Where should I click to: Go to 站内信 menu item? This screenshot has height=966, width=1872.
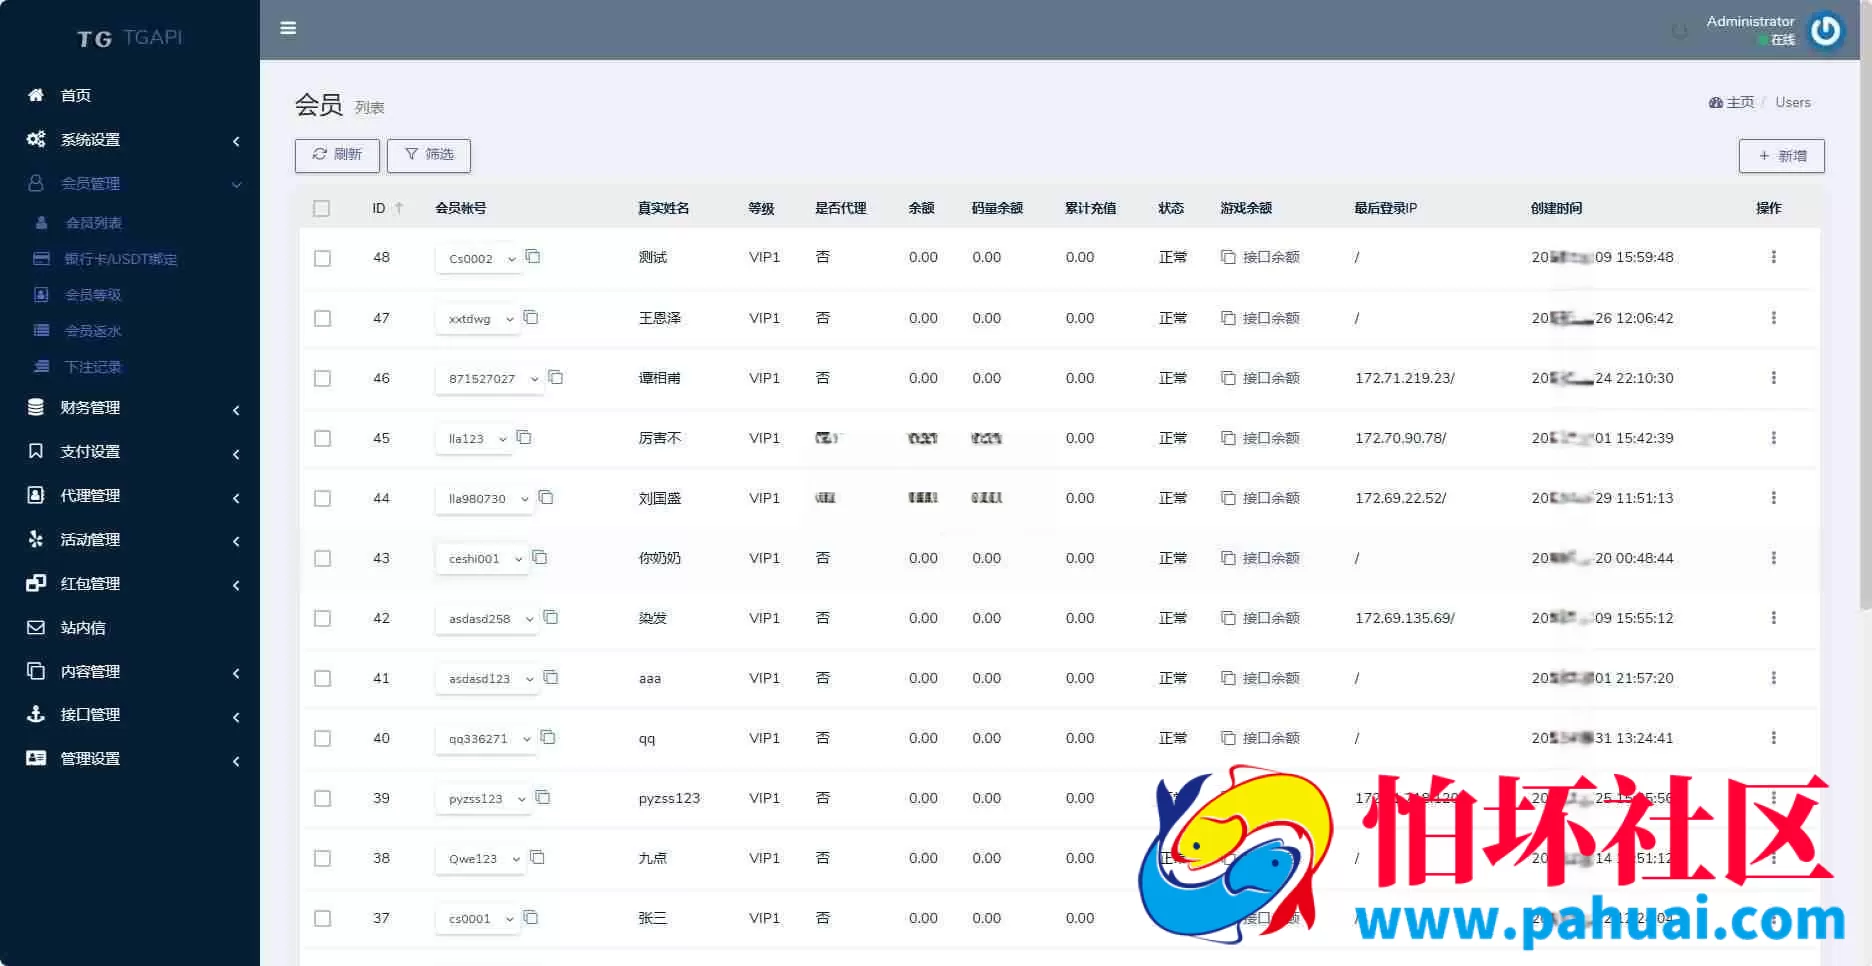tap(82, 628)
